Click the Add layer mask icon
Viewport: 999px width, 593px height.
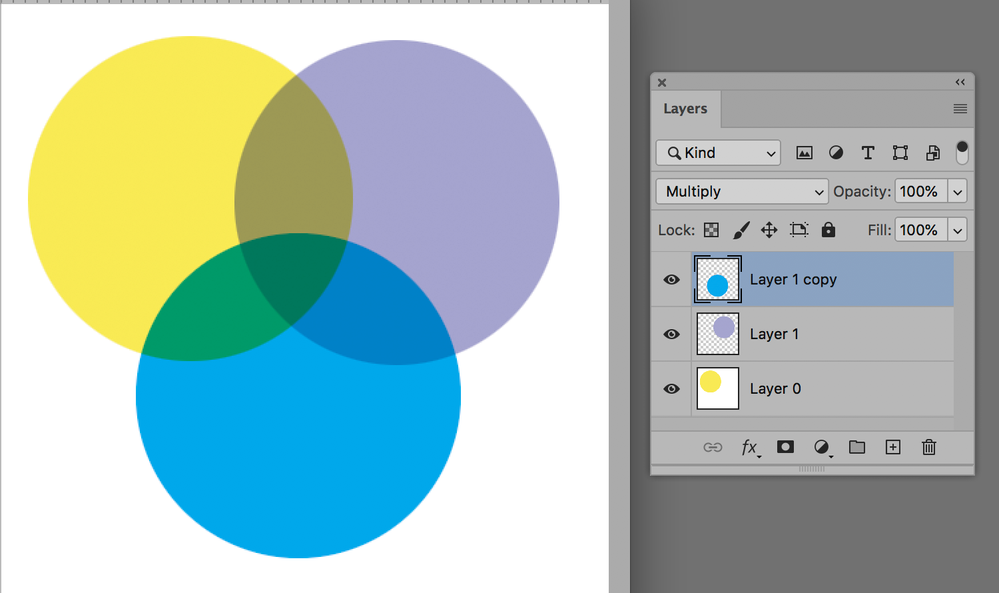click(785, 447)
